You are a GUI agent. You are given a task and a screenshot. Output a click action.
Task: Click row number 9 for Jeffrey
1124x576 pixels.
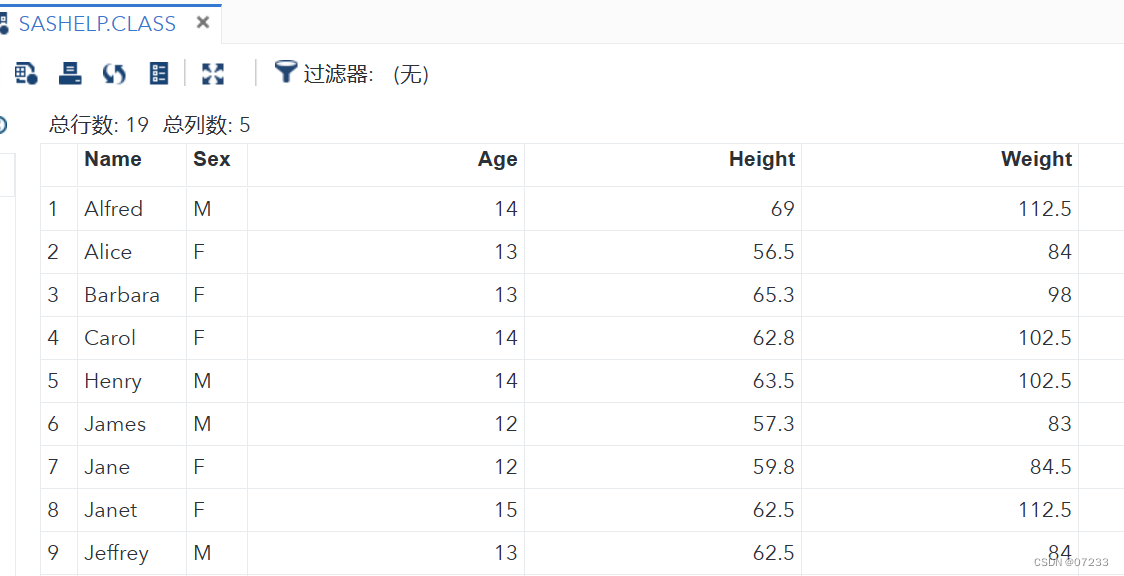(53, 553)
